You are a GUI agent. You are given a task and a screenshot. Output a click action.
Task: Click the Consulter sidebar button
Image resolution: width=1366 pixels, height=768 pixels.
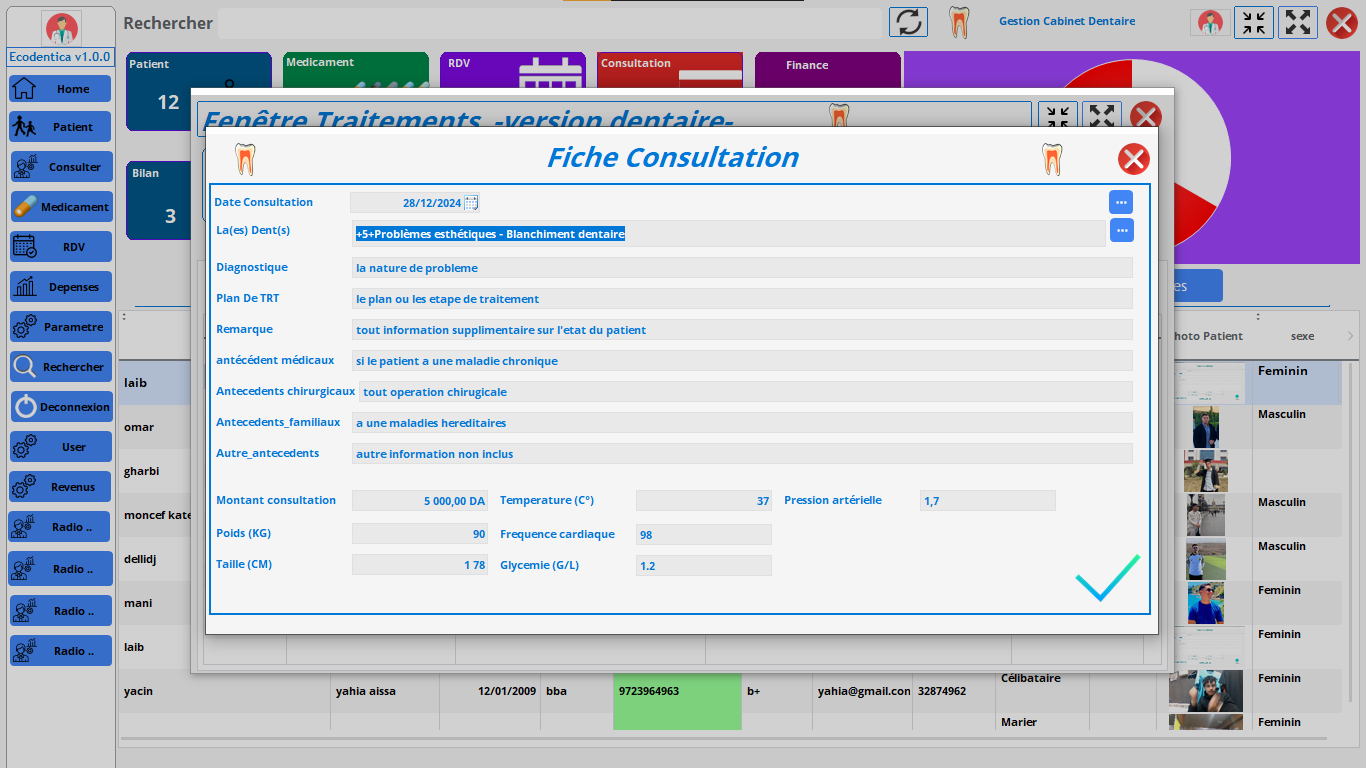60,167
